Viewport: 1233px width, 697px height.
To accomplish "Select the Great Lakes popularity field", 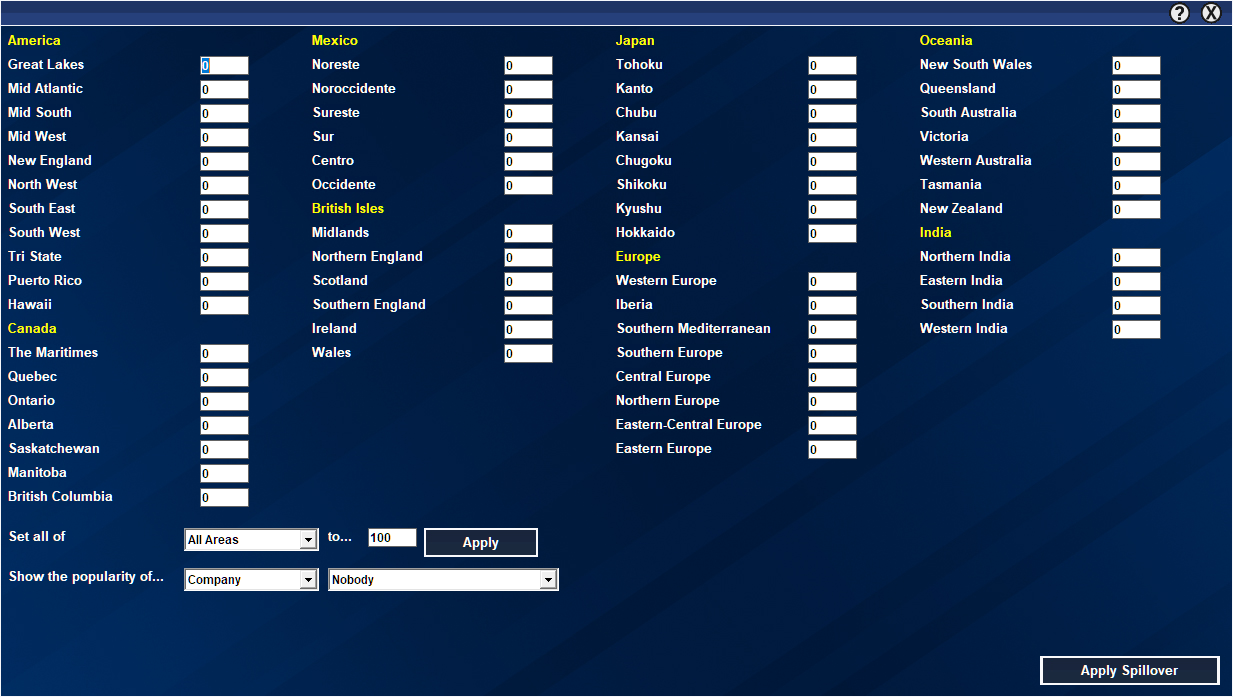I will click(224, 66).
